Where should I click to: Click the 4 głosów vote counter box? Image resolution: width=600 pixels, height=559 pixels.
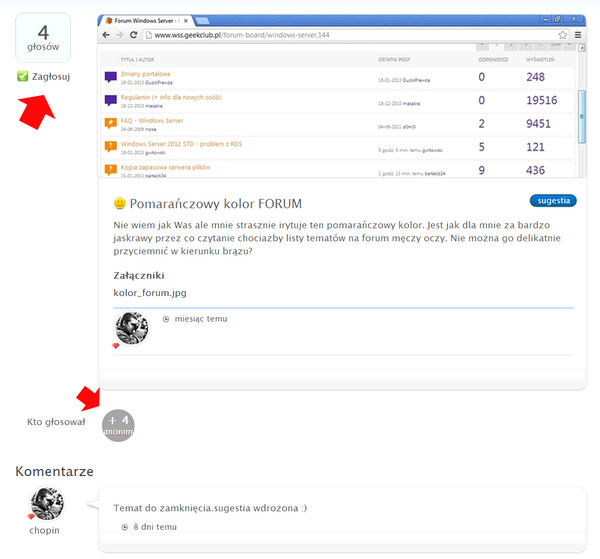tap(43, 37)
